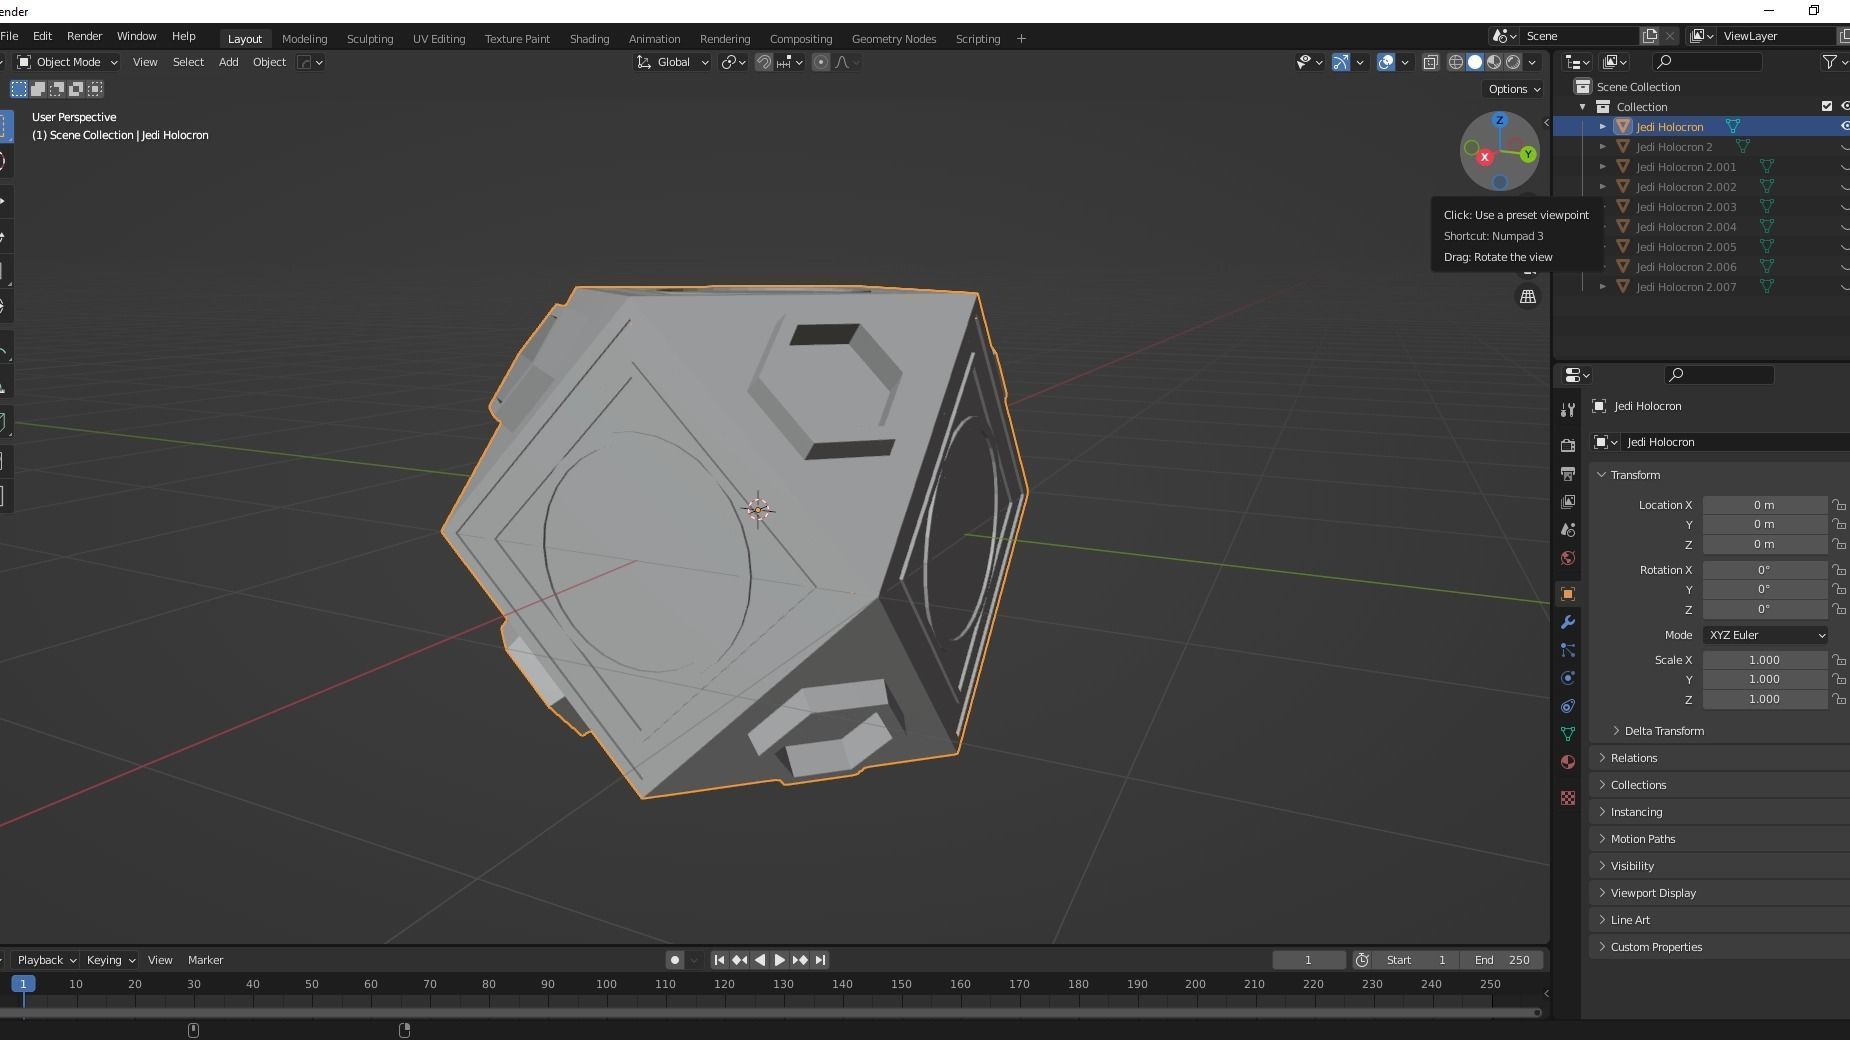Expand the Jedi Holocron 2.003 outliner row
Screen dimensions: 1850x1040
[1603, 207]
